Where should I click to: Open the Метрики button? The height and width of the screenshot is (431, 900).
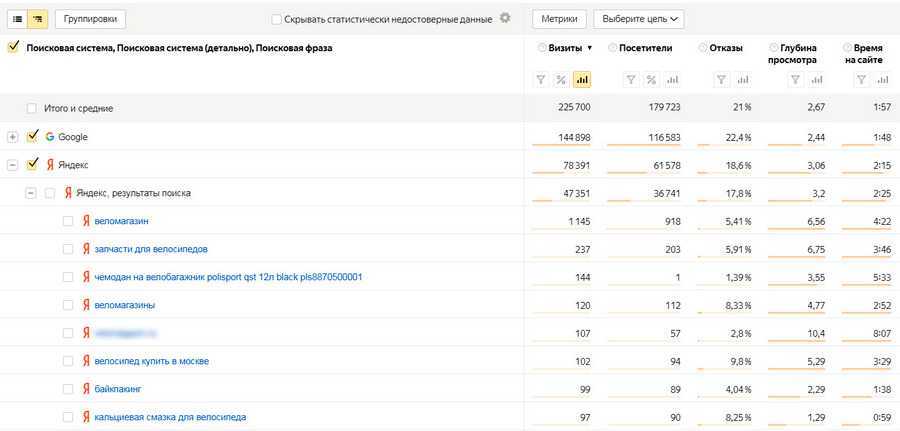[559, 18]
